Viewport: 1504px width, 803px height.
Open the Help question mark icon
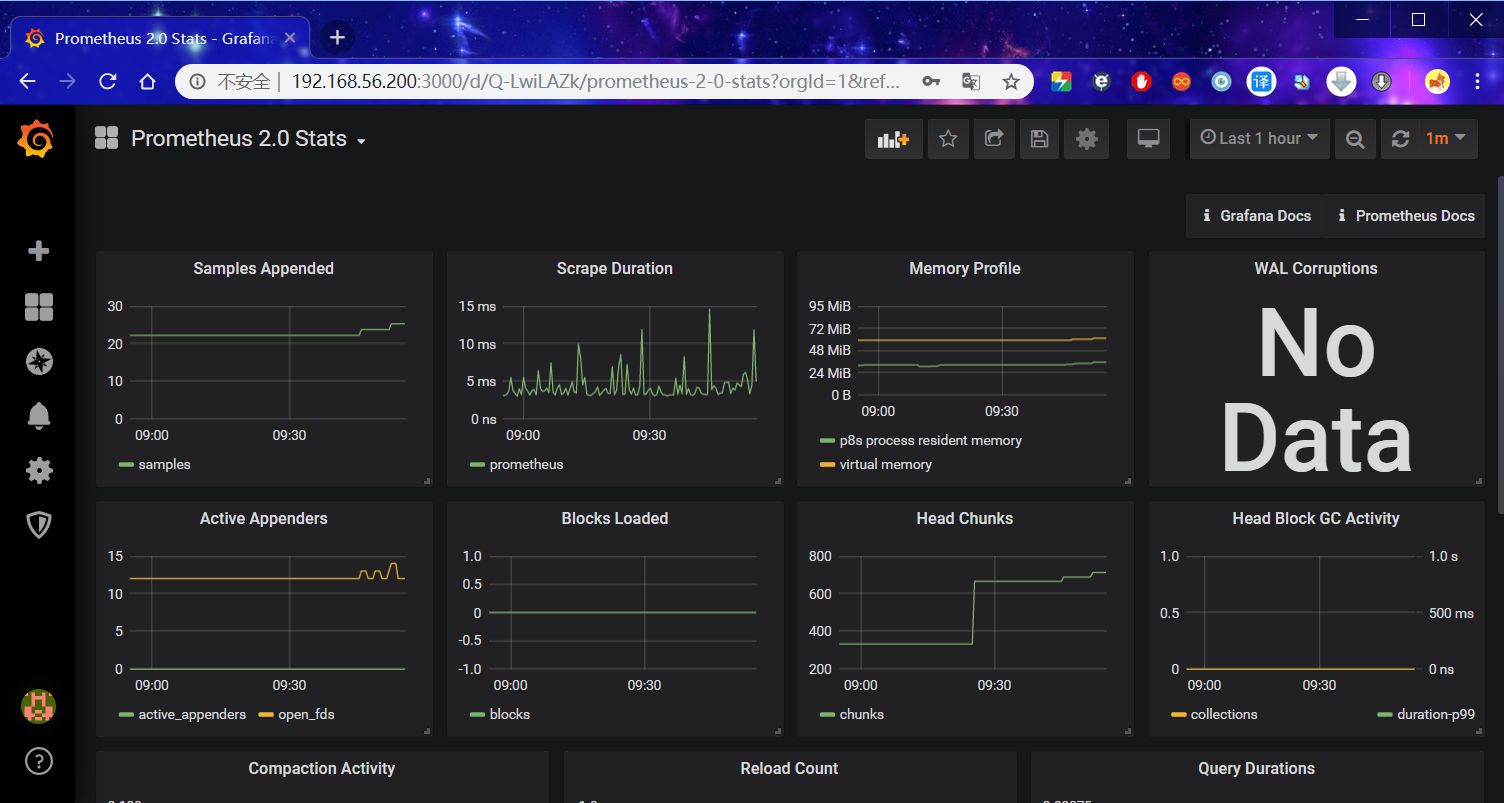(x=38, y=761)
